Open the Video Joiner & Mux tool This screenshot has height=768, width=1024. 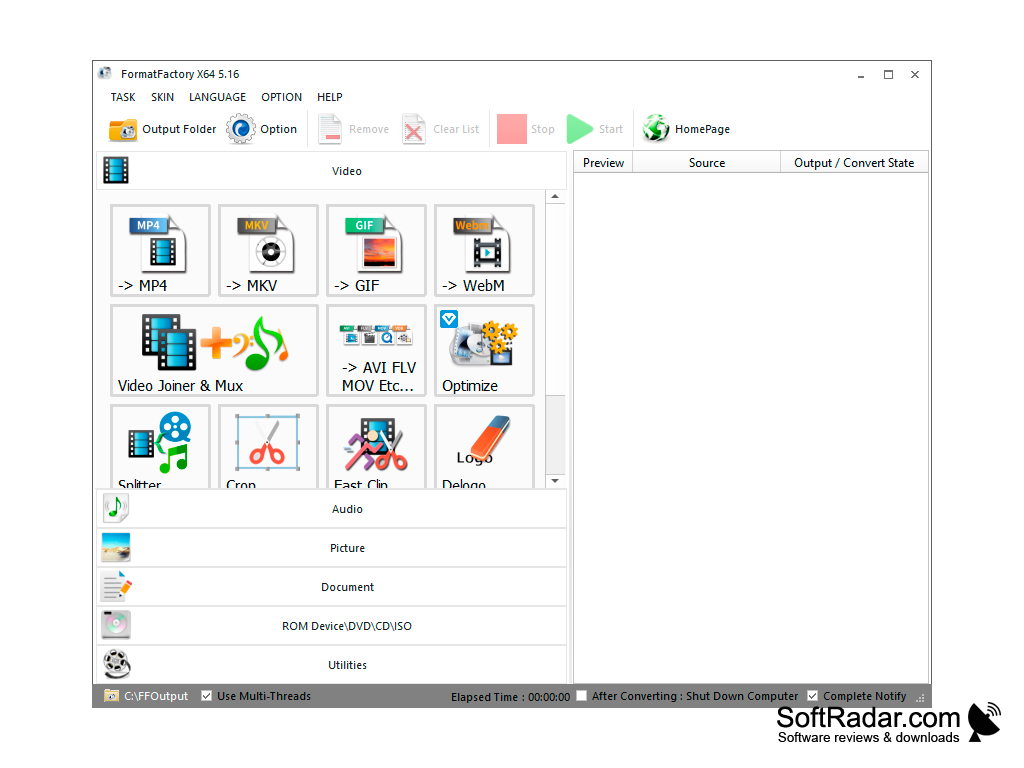pos(214,351)
